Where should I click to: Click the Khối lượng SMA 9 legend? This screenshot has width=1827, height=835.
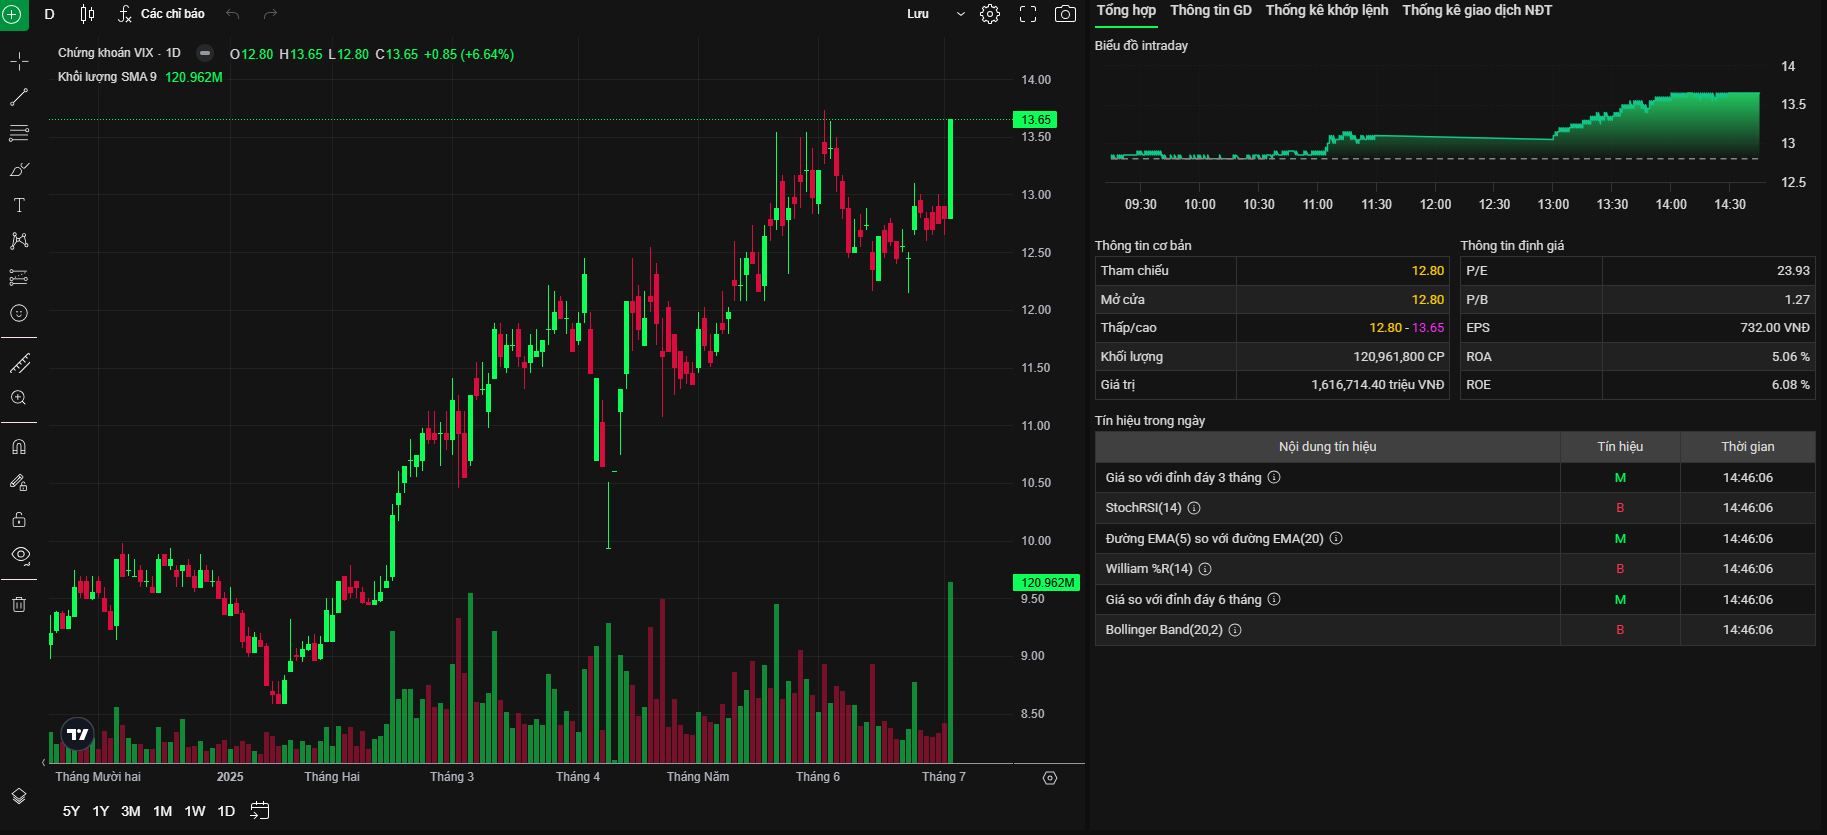(x=107, y=77)
